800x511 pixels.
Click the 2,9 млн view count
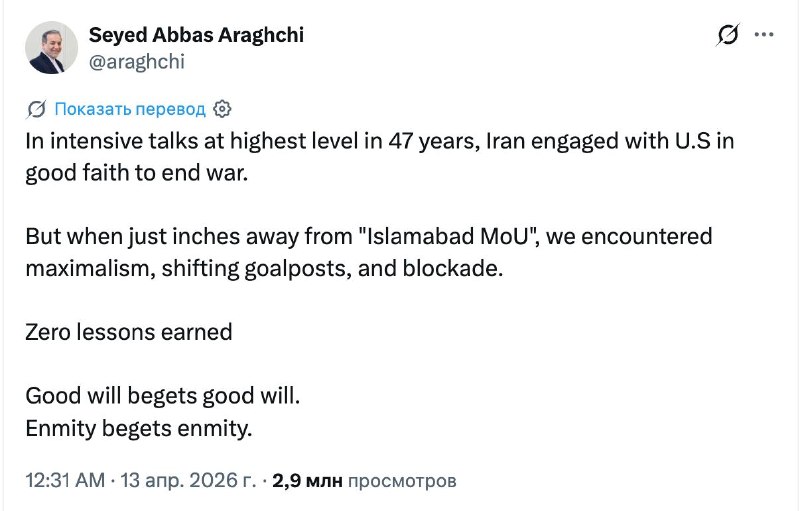[306, 480]
